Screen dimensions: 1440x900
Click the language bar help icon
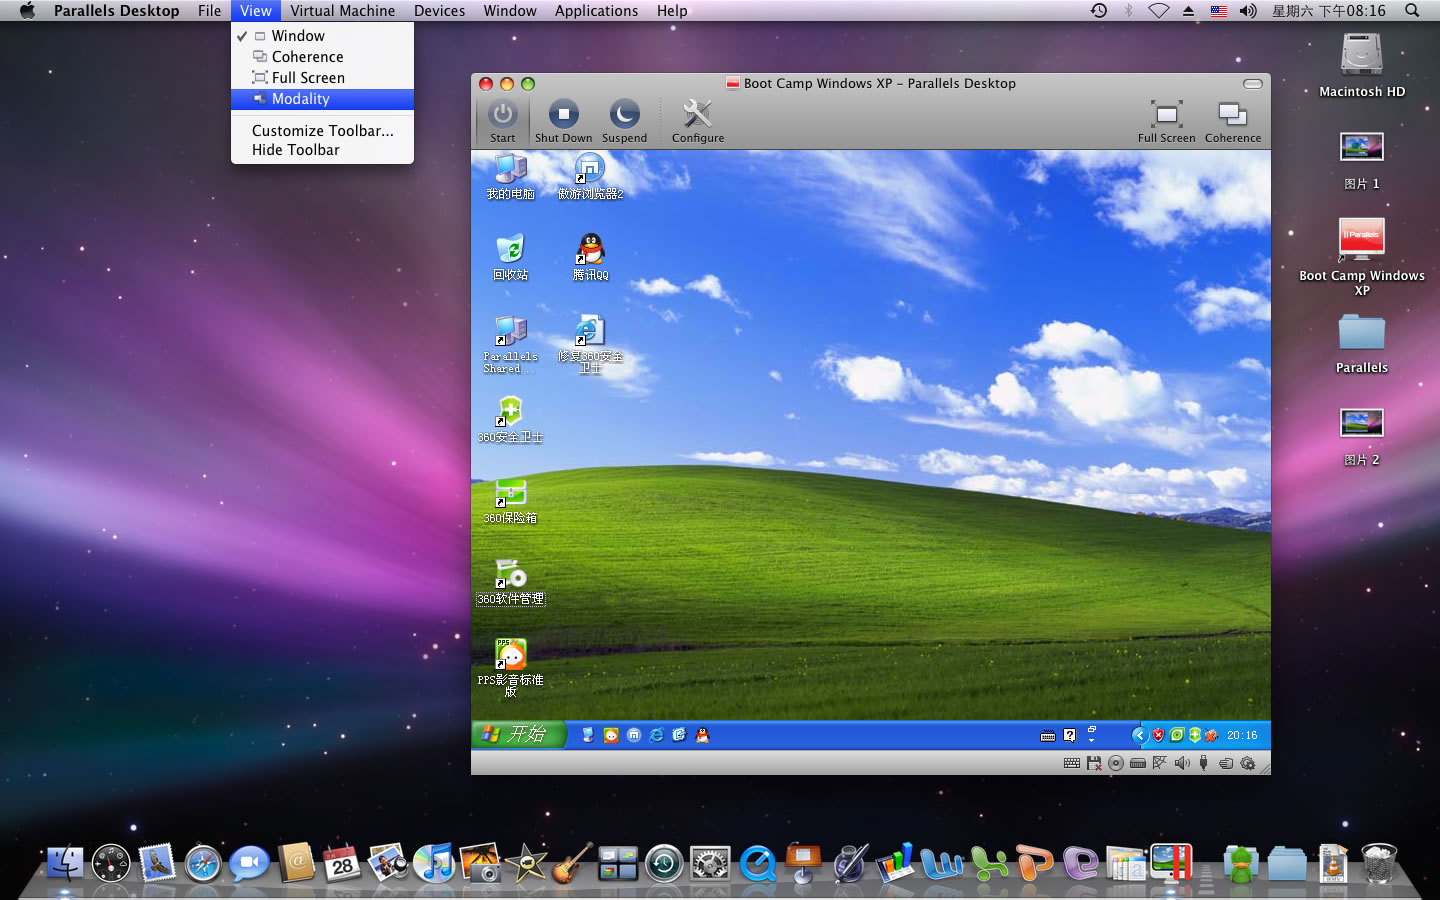coord(1069,735)
